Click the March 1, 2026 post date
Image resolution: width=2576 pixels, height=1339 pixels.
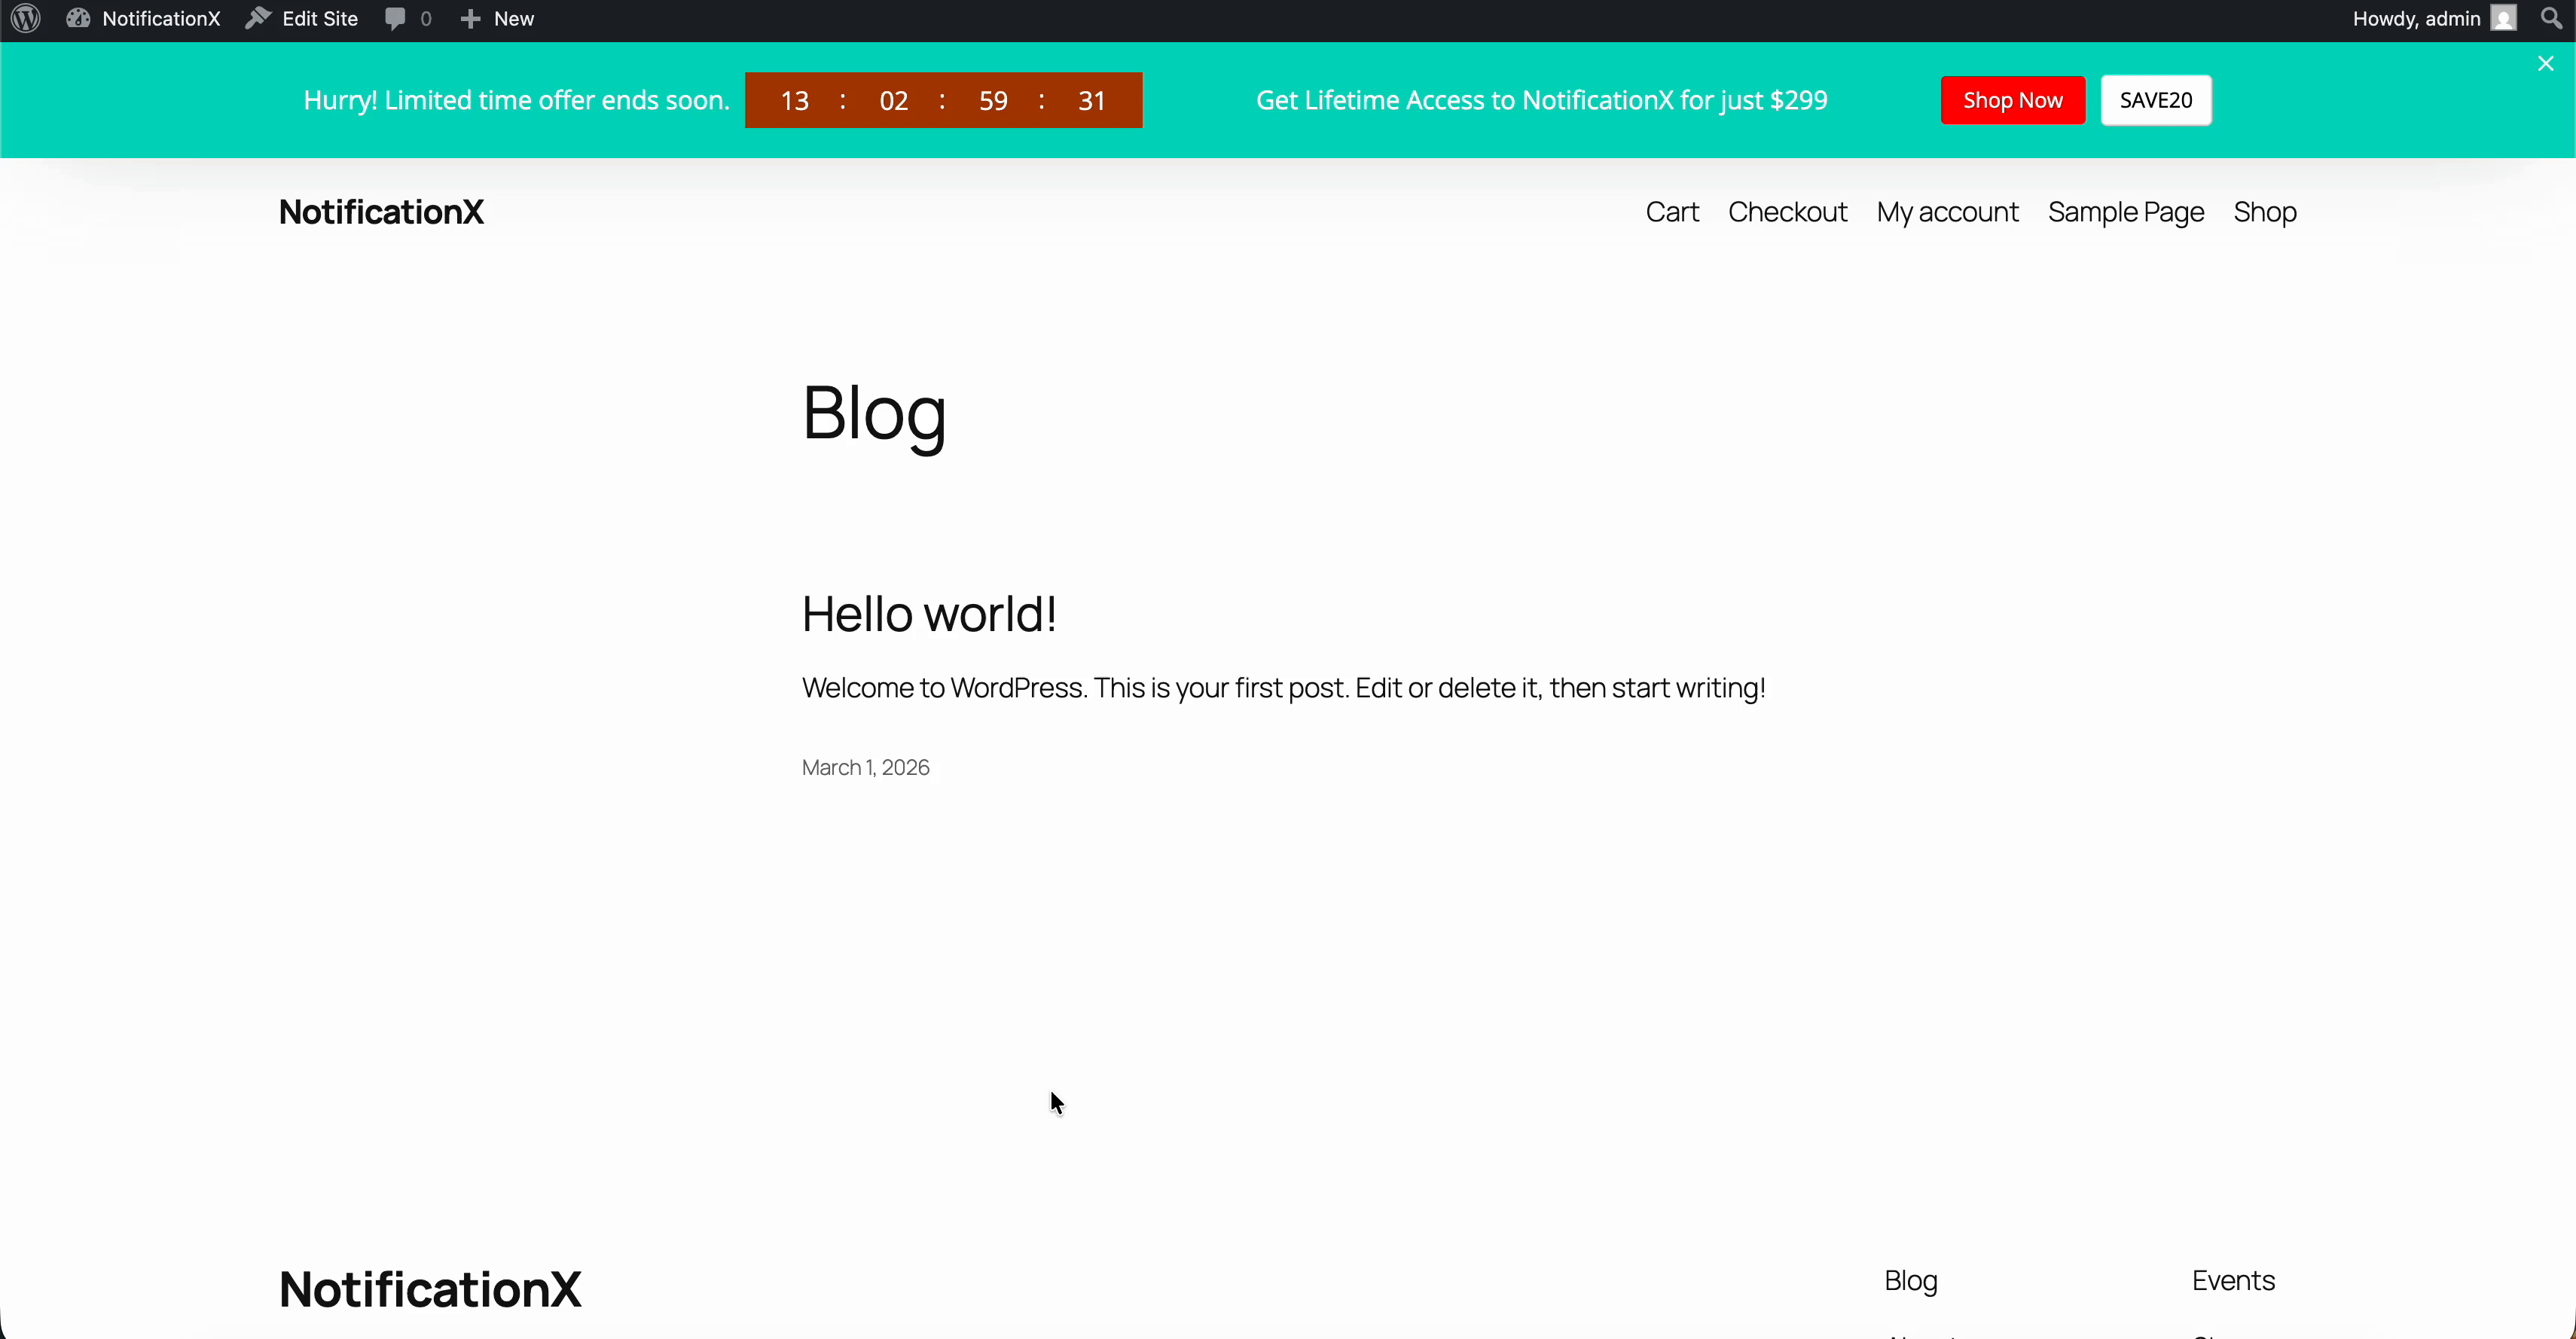coord(865,768)
